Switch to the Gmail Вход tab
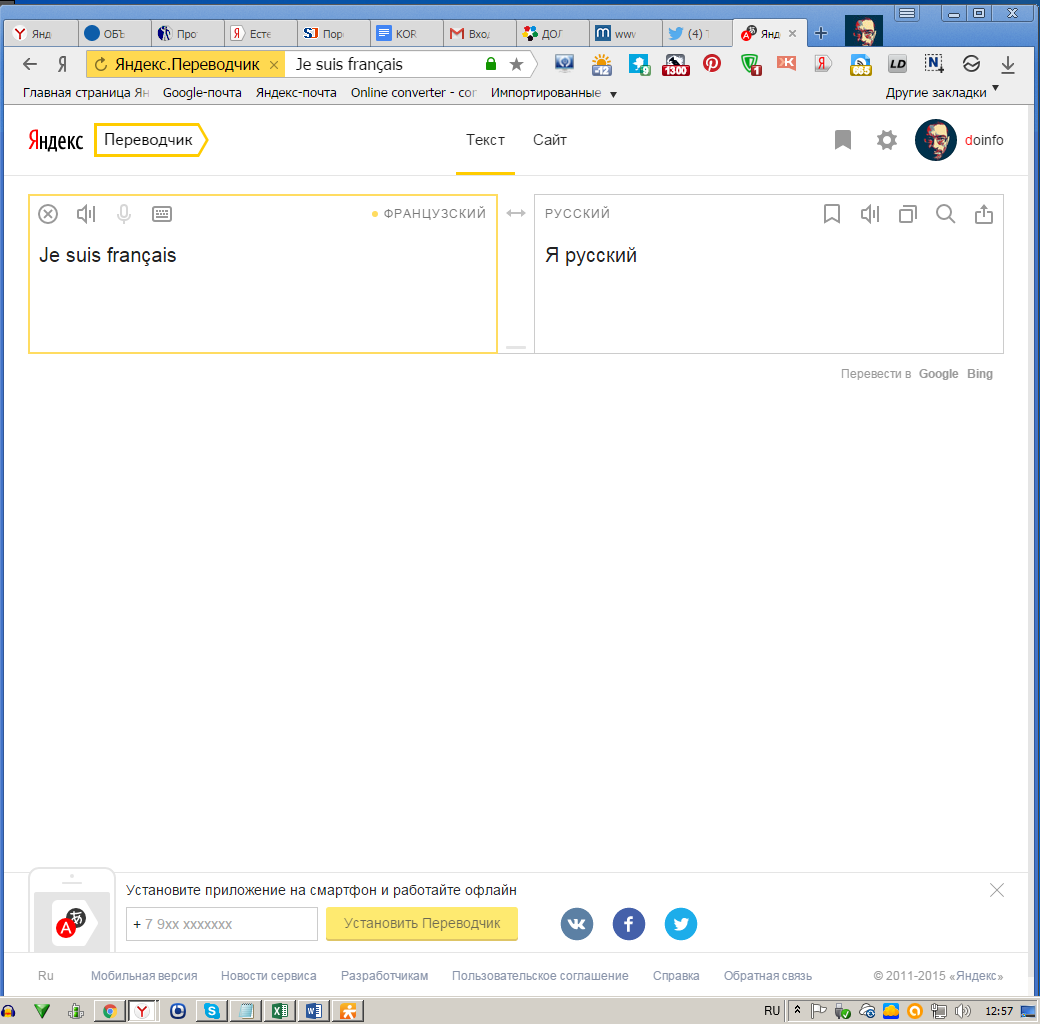This screenshot has width=1040, height=1024. pyautogui.click(x=478, y=33)
